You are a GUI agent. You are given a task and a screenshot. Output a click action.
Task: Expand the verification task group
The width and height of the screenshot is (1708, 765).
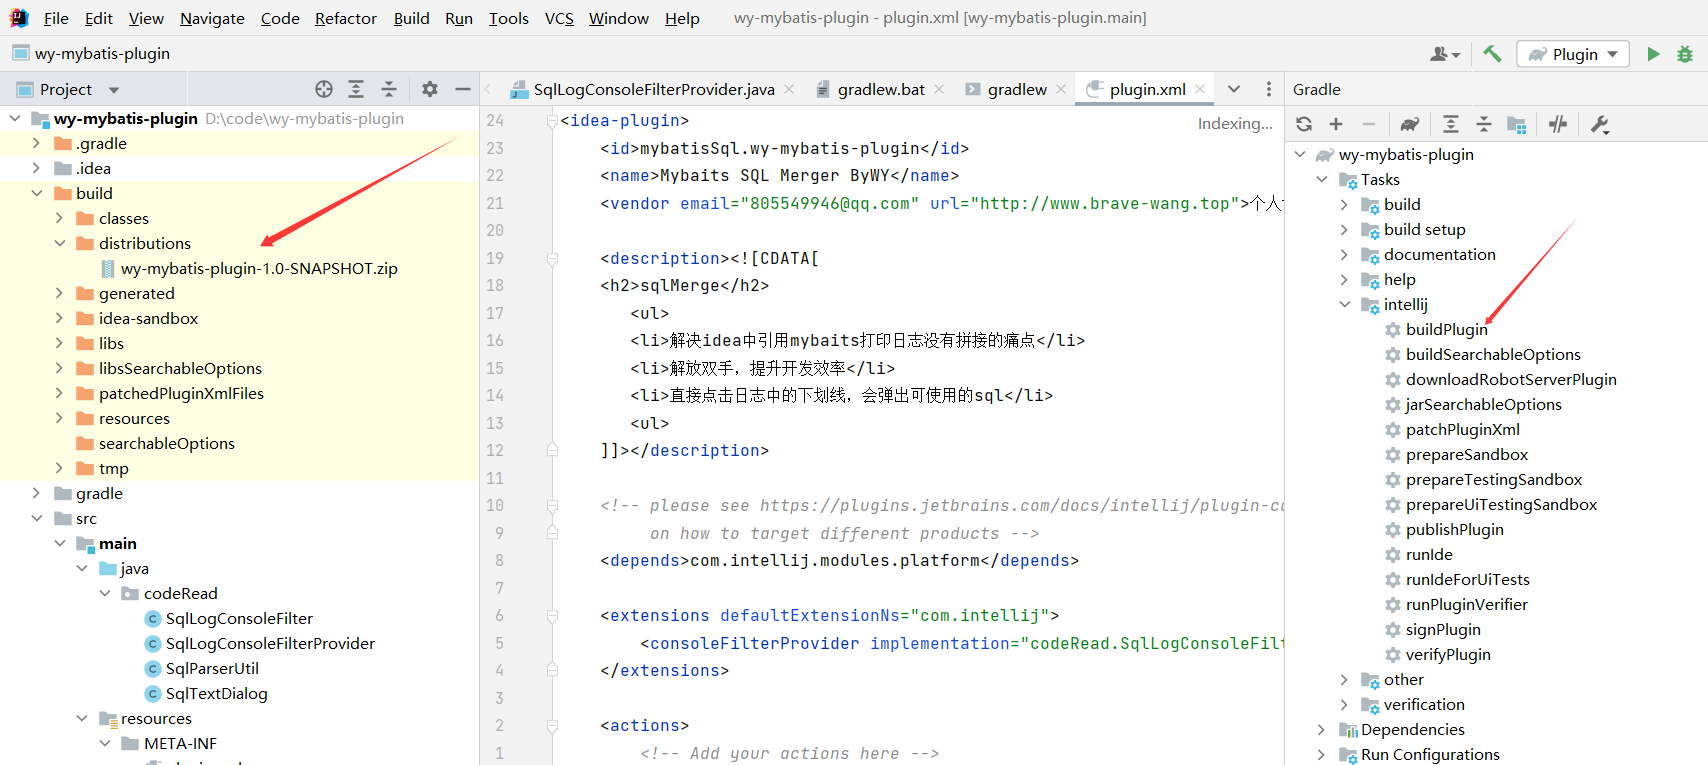1345,704
